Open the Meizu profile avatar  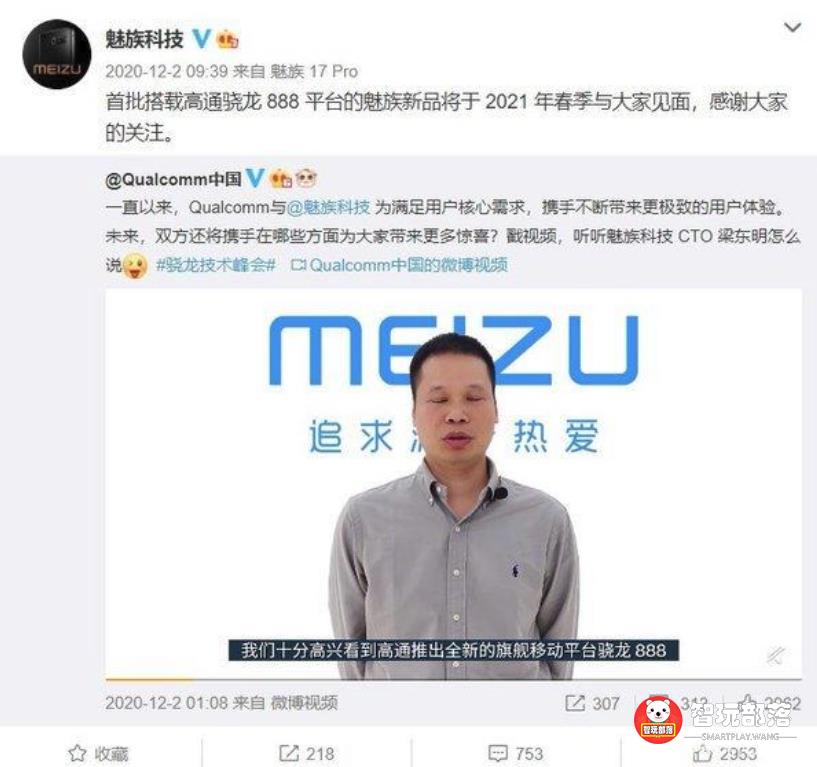click(x=57, y=55)
